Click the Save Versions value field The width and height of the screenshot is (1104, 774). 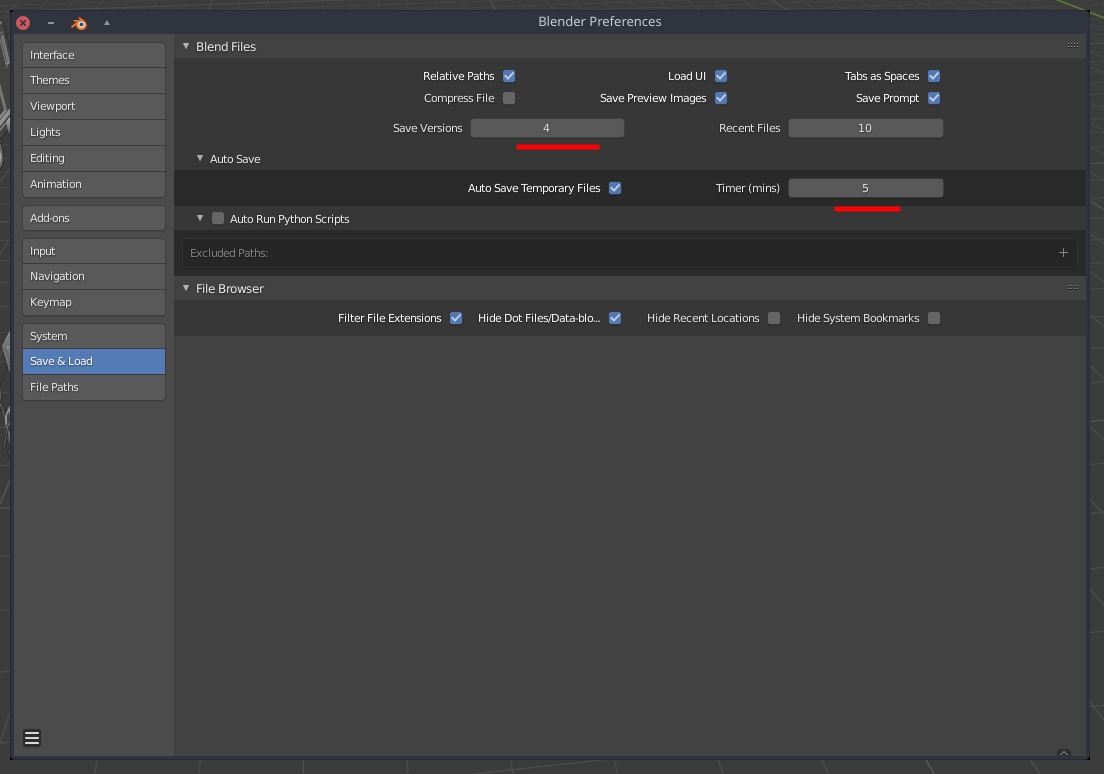pyautogui.click(x=547, y=128)
